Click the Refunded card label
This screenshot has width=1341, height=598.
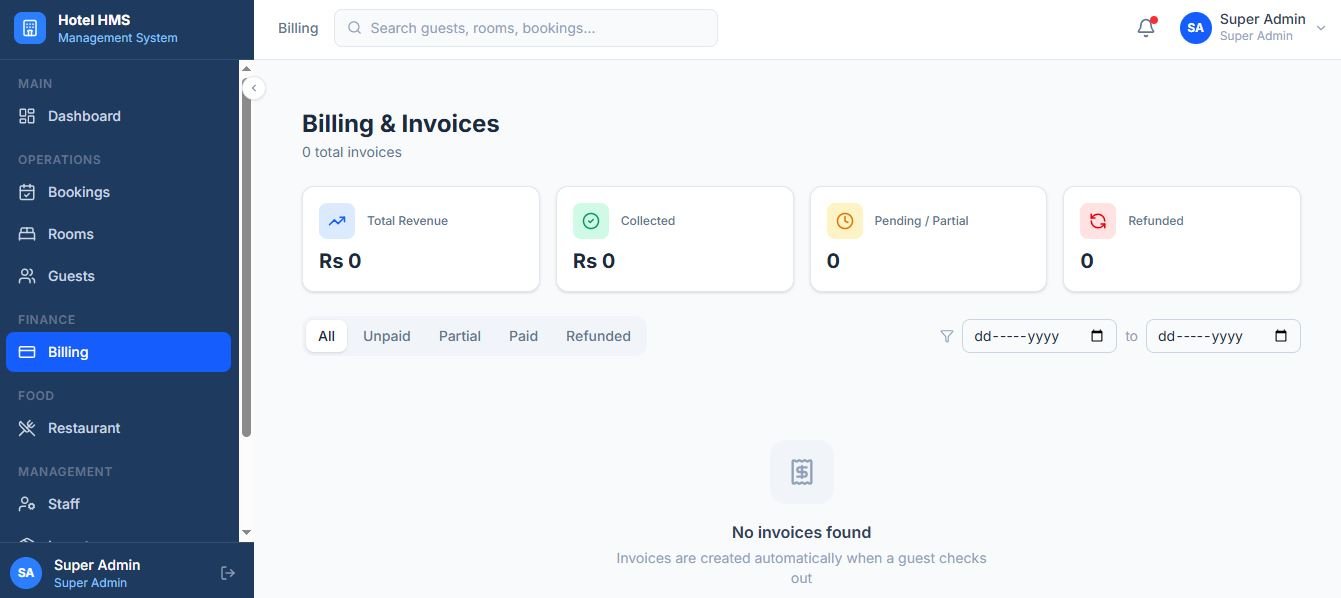click(x=1156, y=221)
